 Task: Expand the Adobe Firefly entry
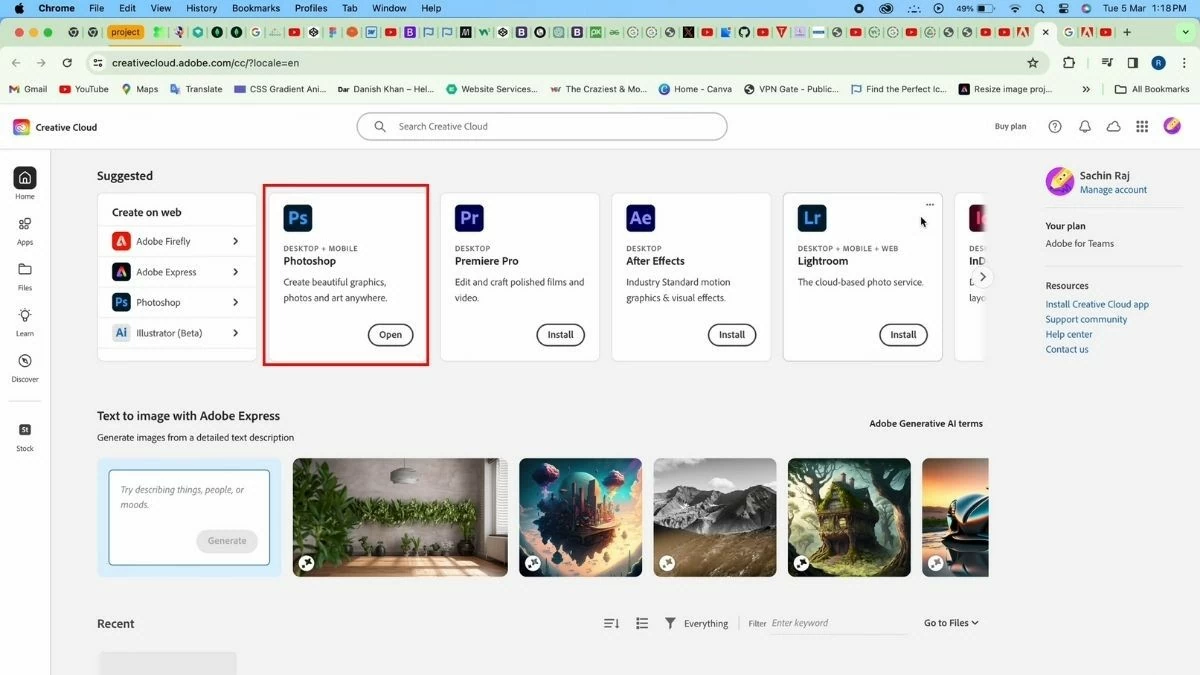point(177,241)
